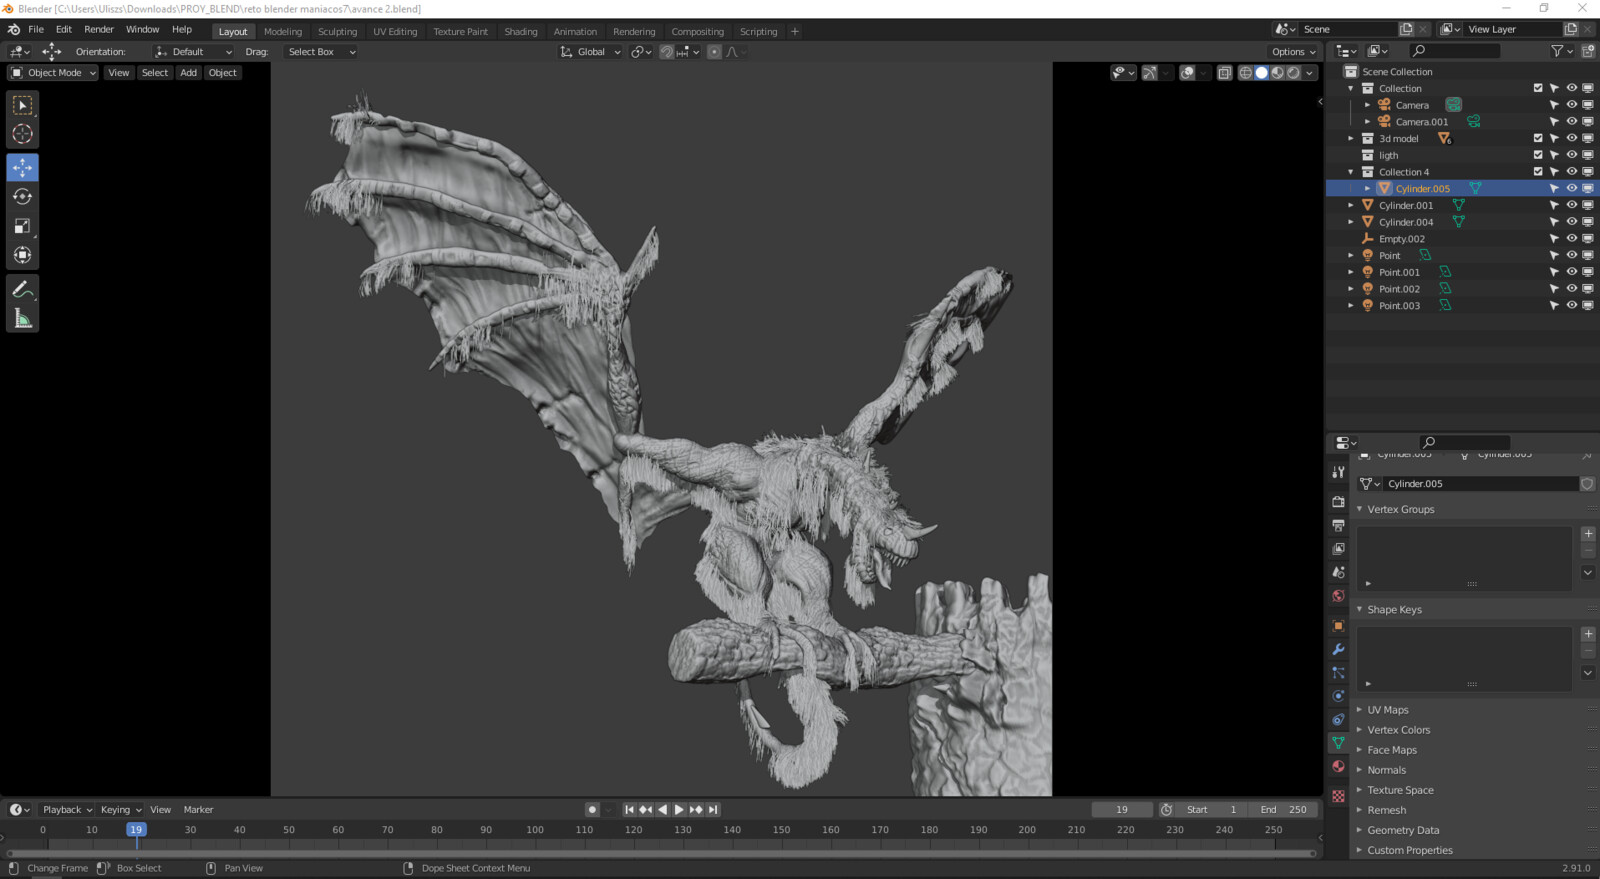
Task: Switch viewport to Material Preview shading
Action: [x=1277, y=73]
